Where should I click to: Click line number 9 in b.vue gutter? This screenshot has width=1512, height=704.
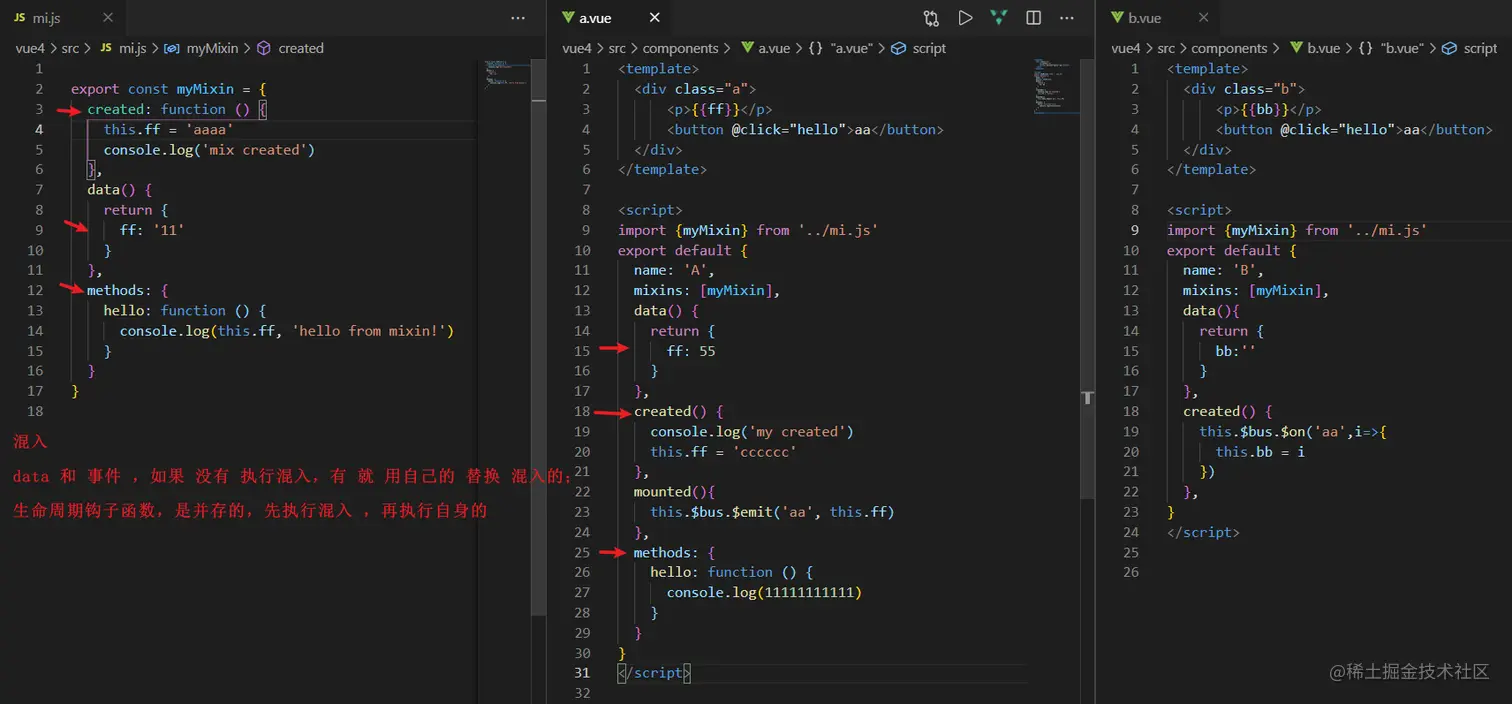(x=1134, y=230)
